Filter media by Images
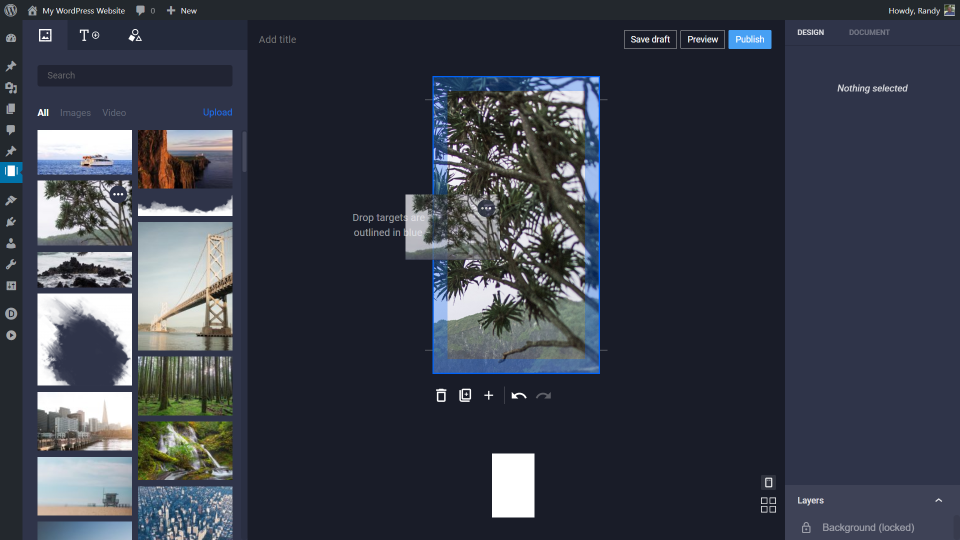This screenshot has width=960, height=540. coord(75,113)
